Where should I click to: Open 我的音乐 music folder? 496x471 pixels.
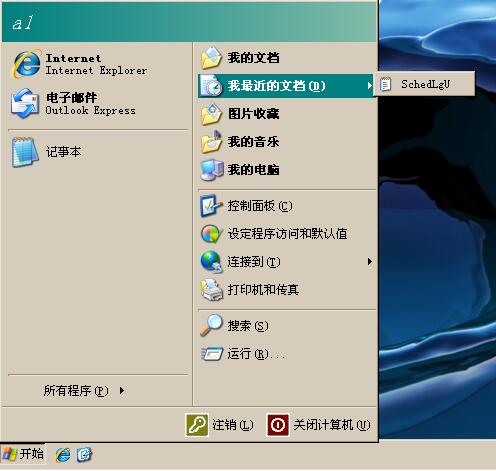pyautogui.click(x=287, y=142)
